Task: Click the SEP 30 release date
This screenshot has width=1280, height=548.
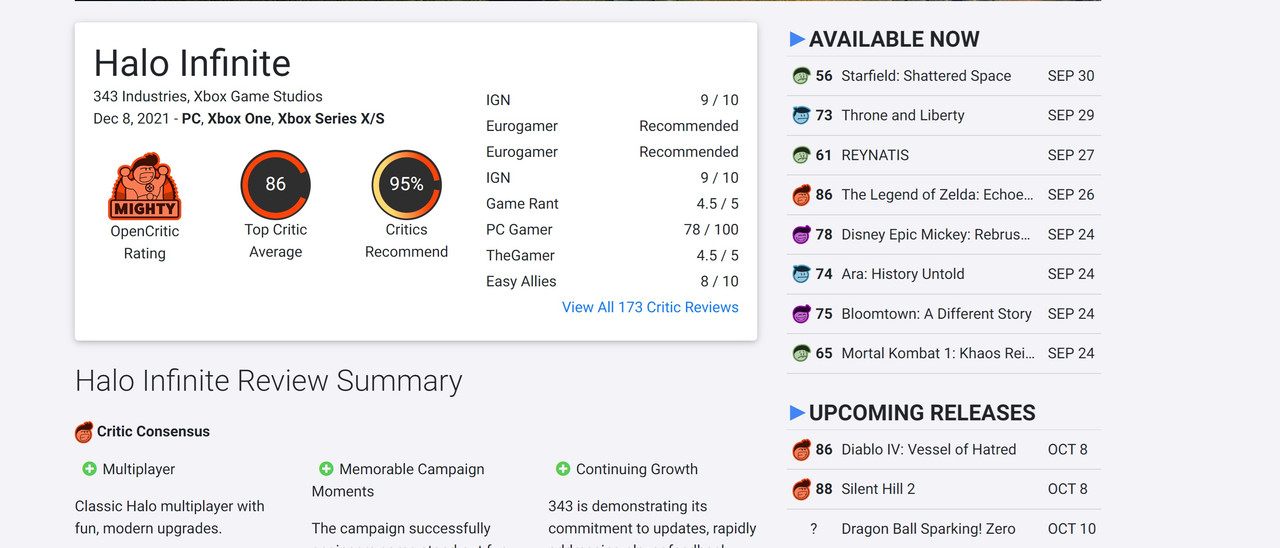Action: coord(1071,76)
